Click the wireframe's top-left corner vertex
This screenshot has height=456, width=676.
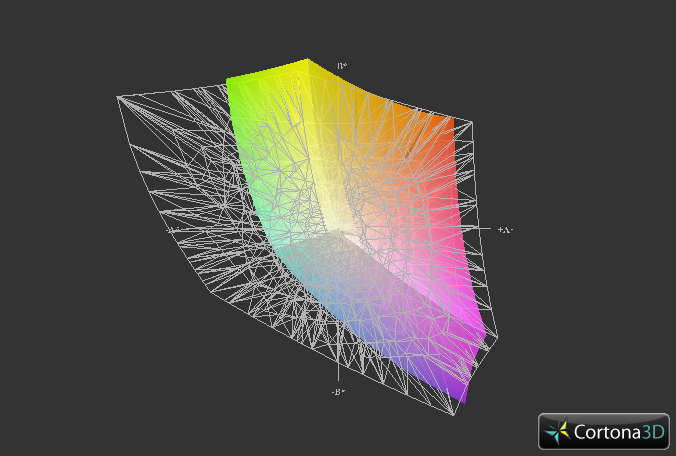pyautogui.click(x=118, y=96)
